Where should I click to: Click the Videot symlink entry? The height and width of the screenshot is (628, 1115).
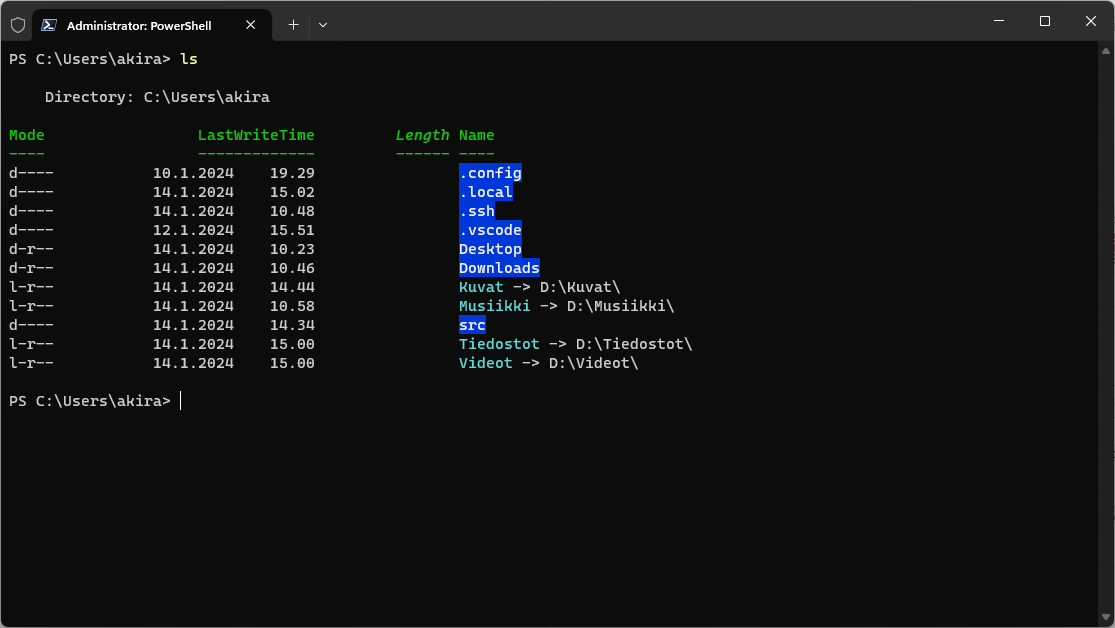485,362
